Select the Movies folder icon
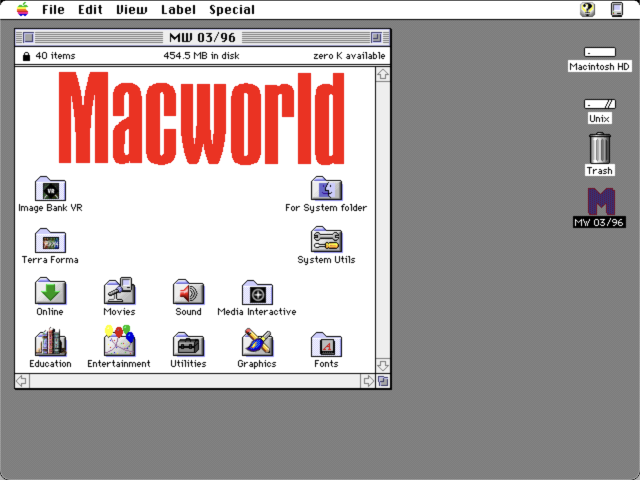 119,291
